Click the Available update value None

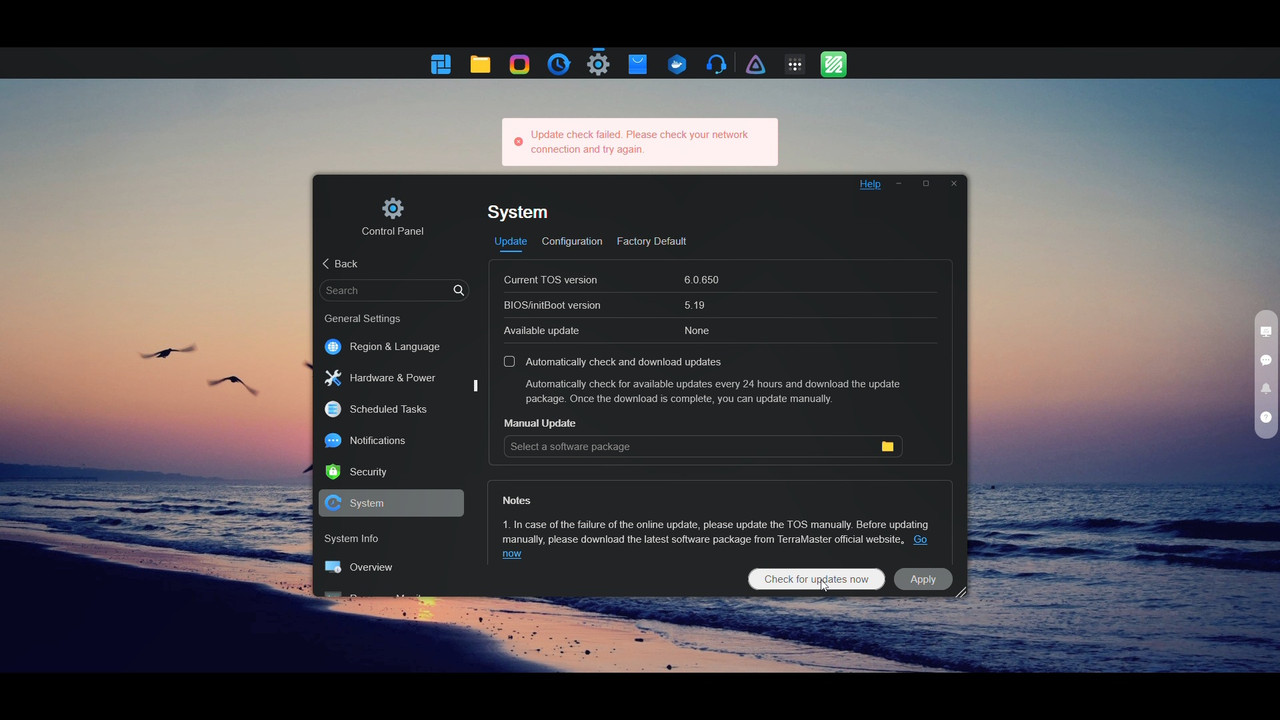pyautogui.click(x=696, y=330)
